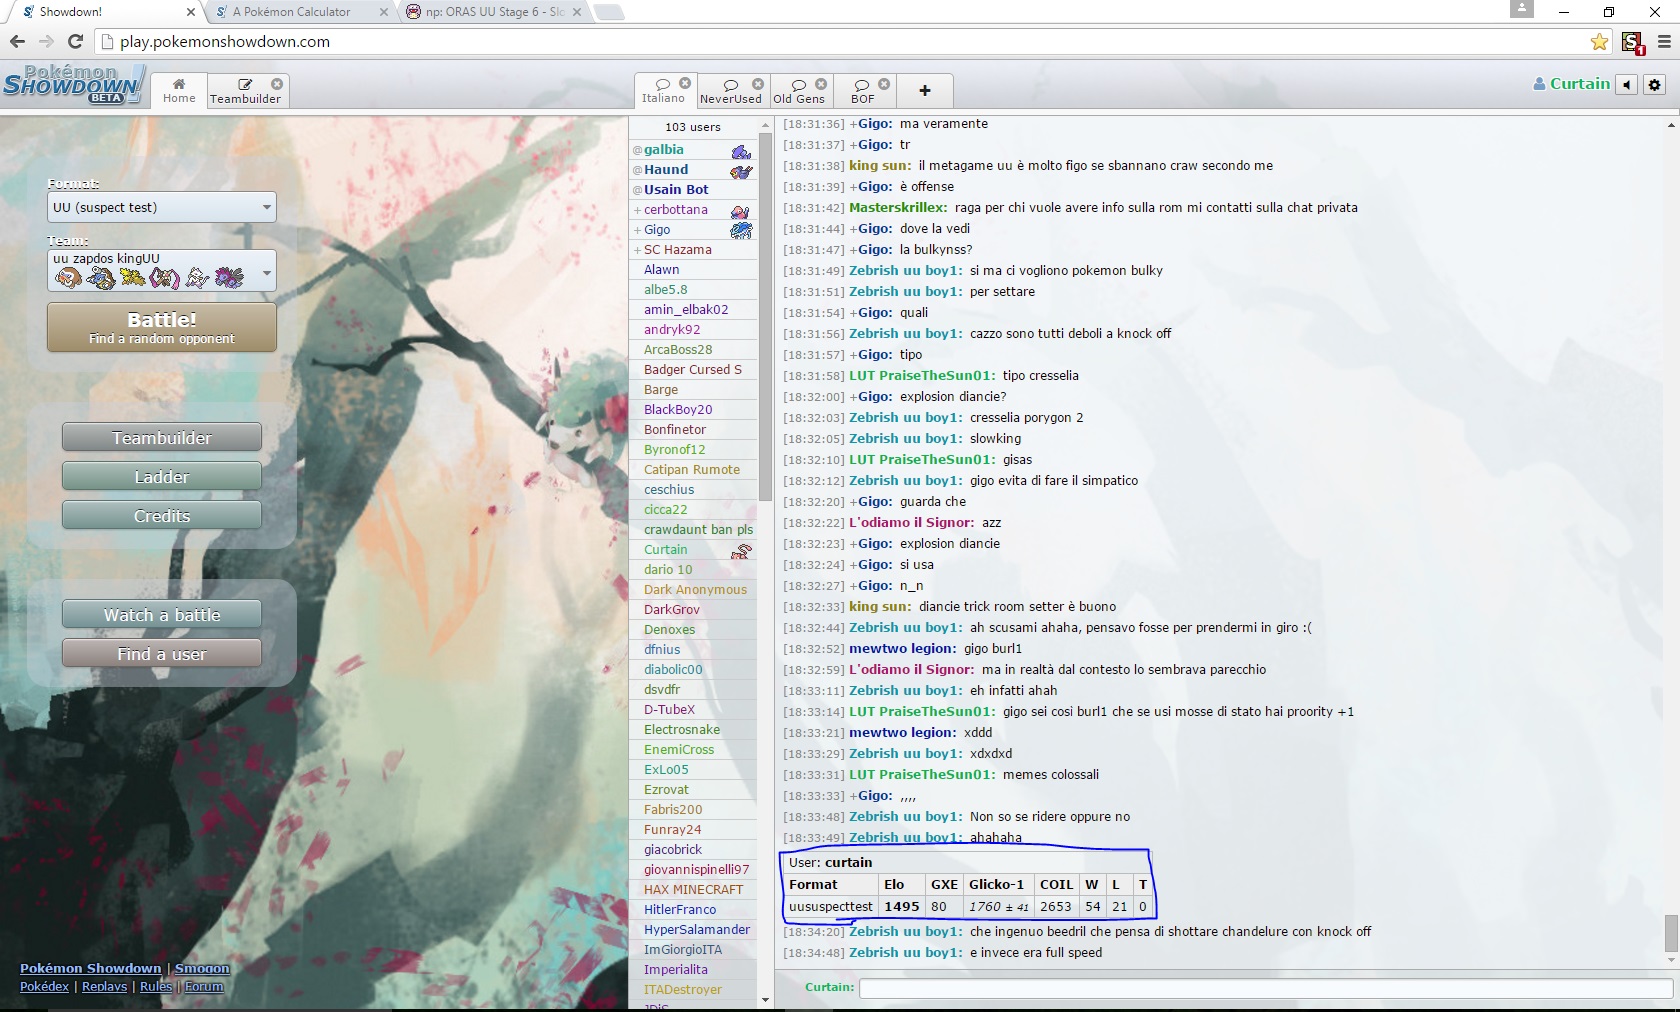Screen dimensions: 1680x1012
Task: Close the Teambuilder tab with its X
Action: (277, 84)
